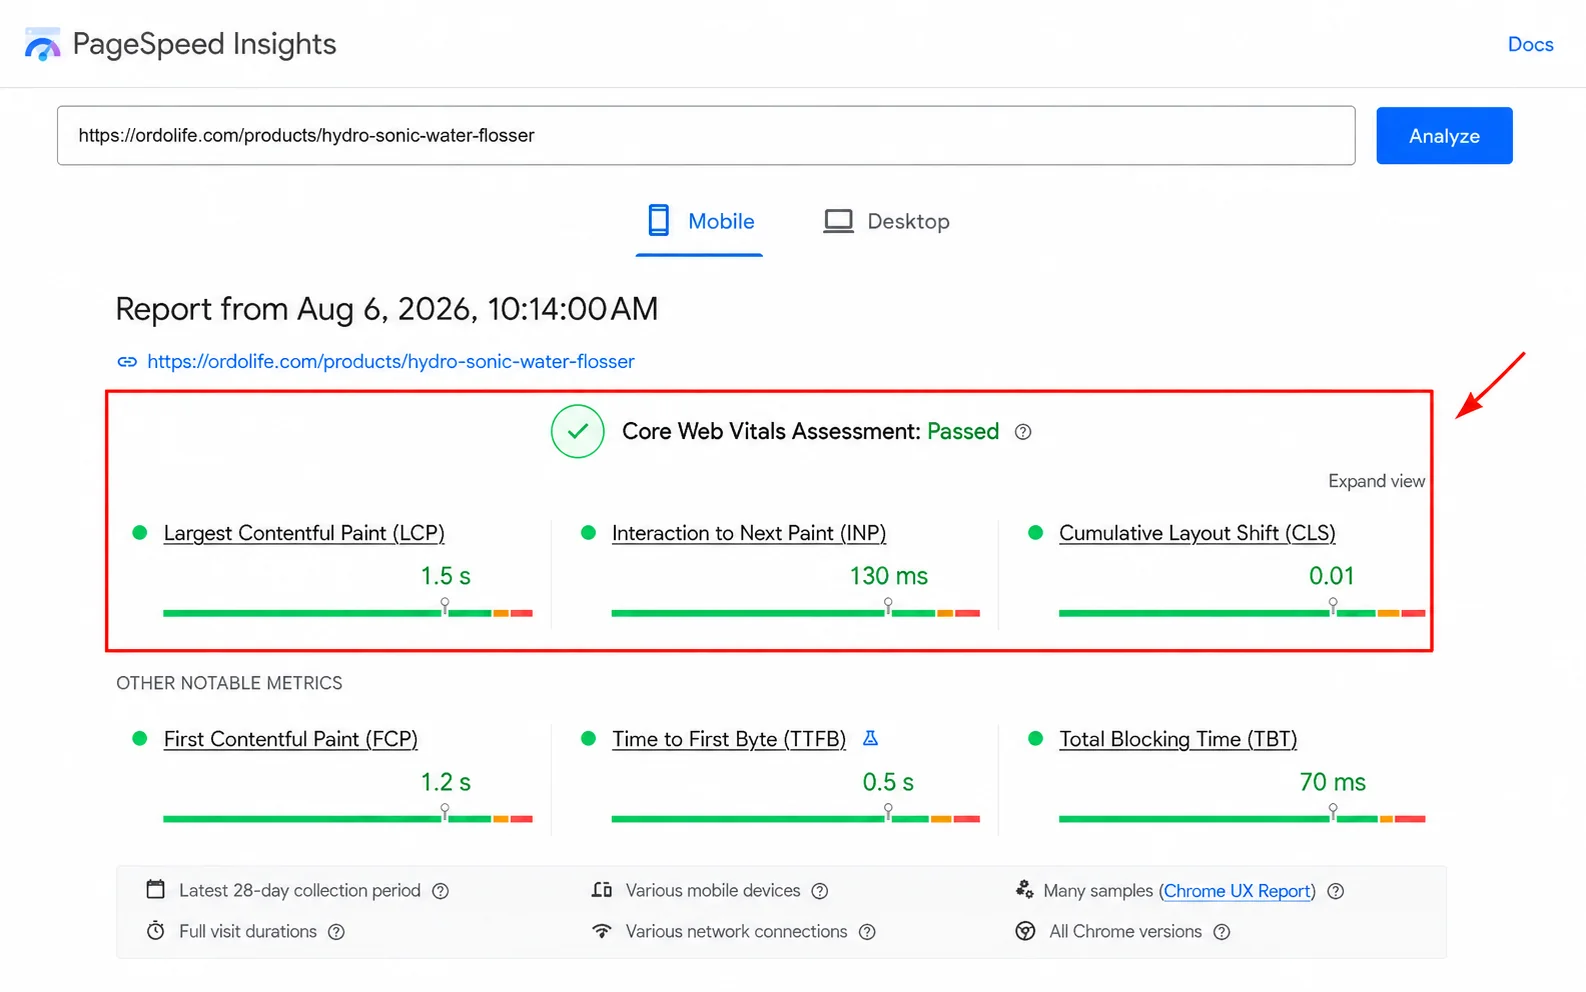Open help icon next to Passed

point(1023,432)
